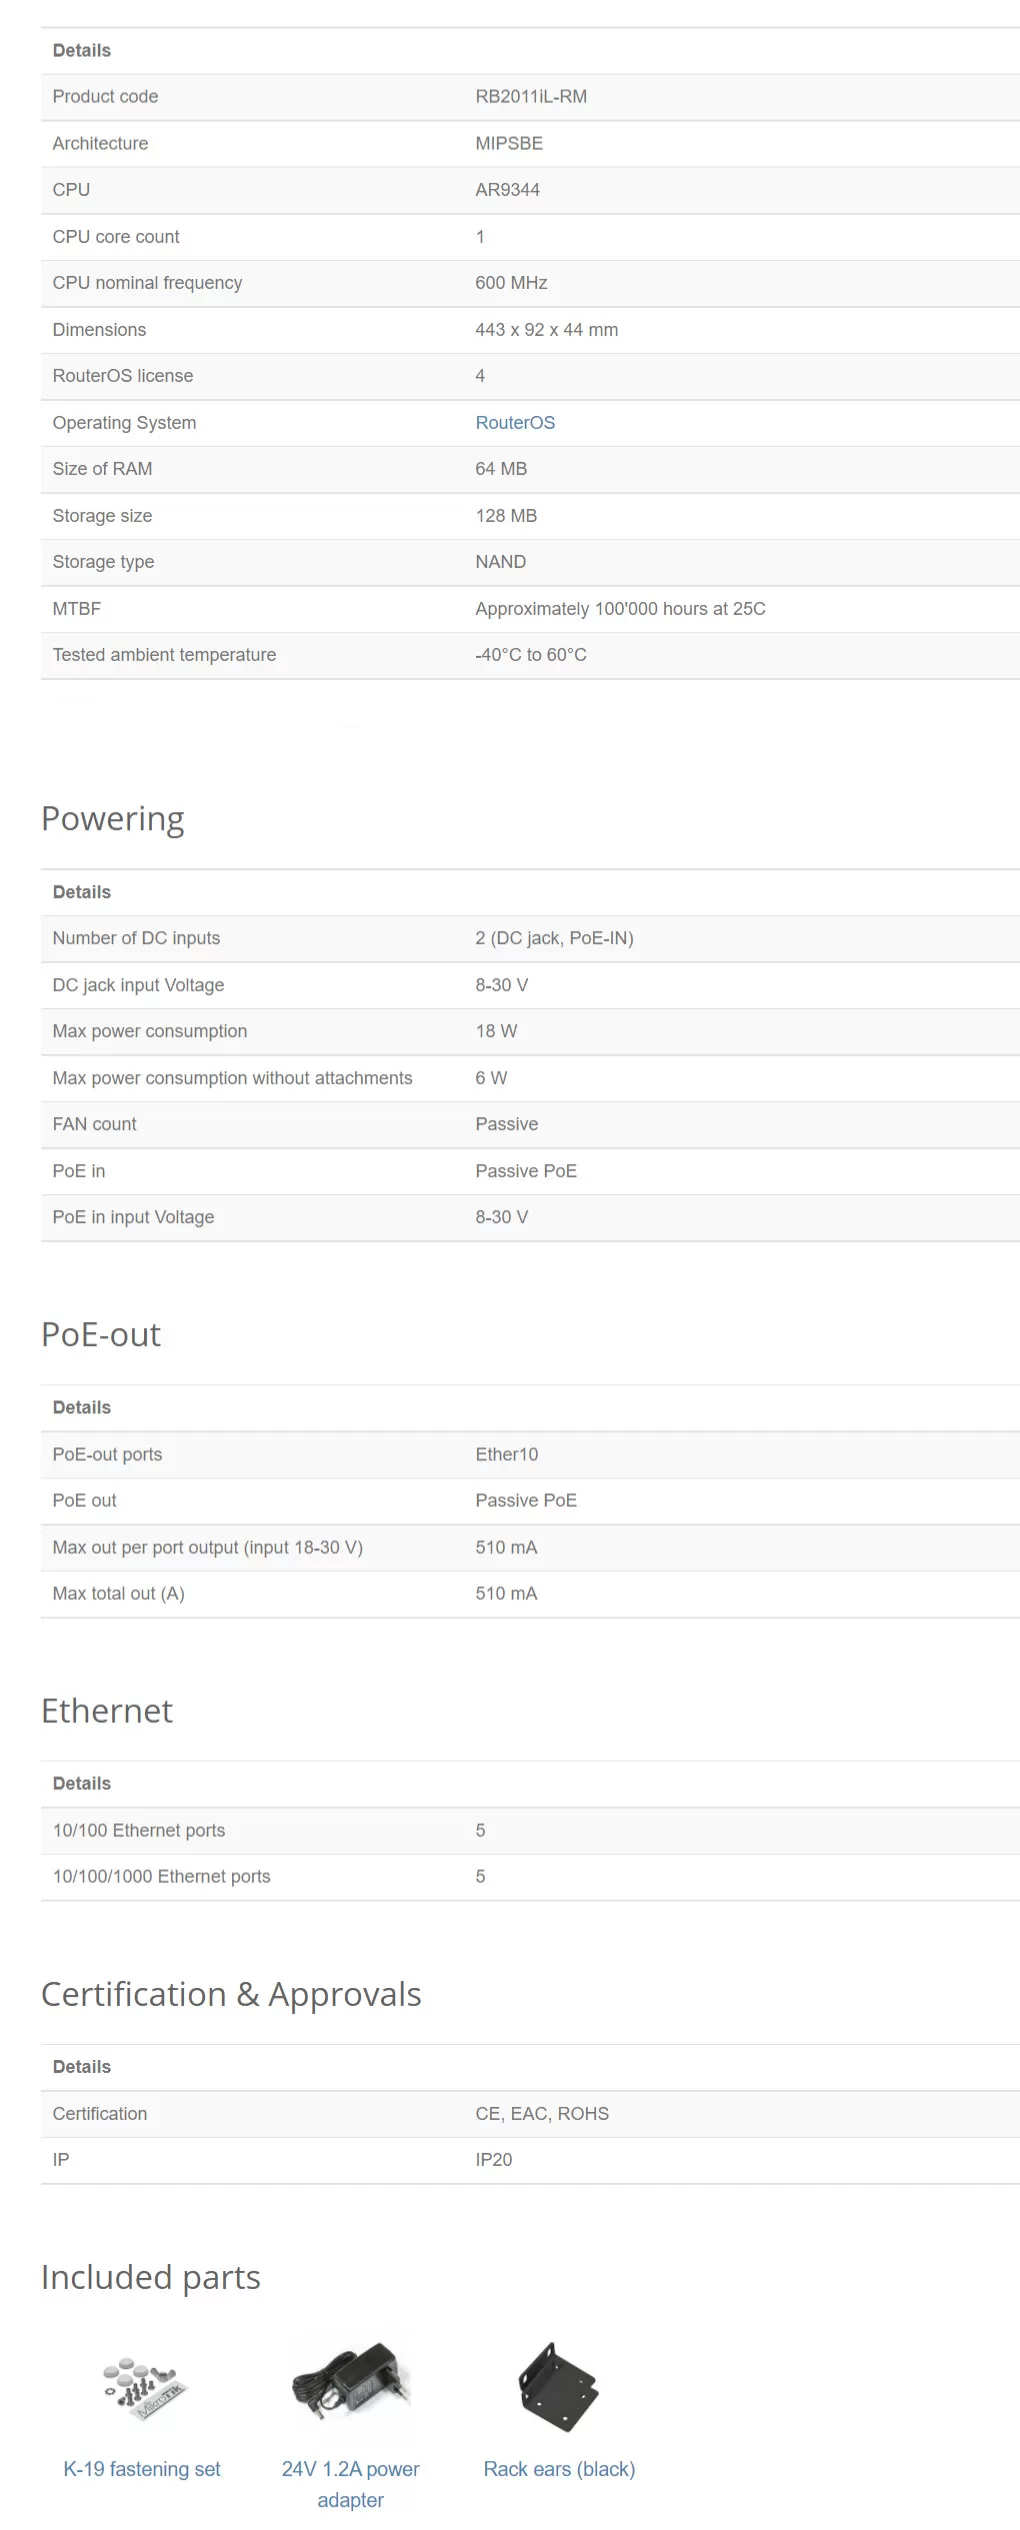Click the black rack ears image
This screenshot has width=1020, height=2530.
coord(559,2386)
